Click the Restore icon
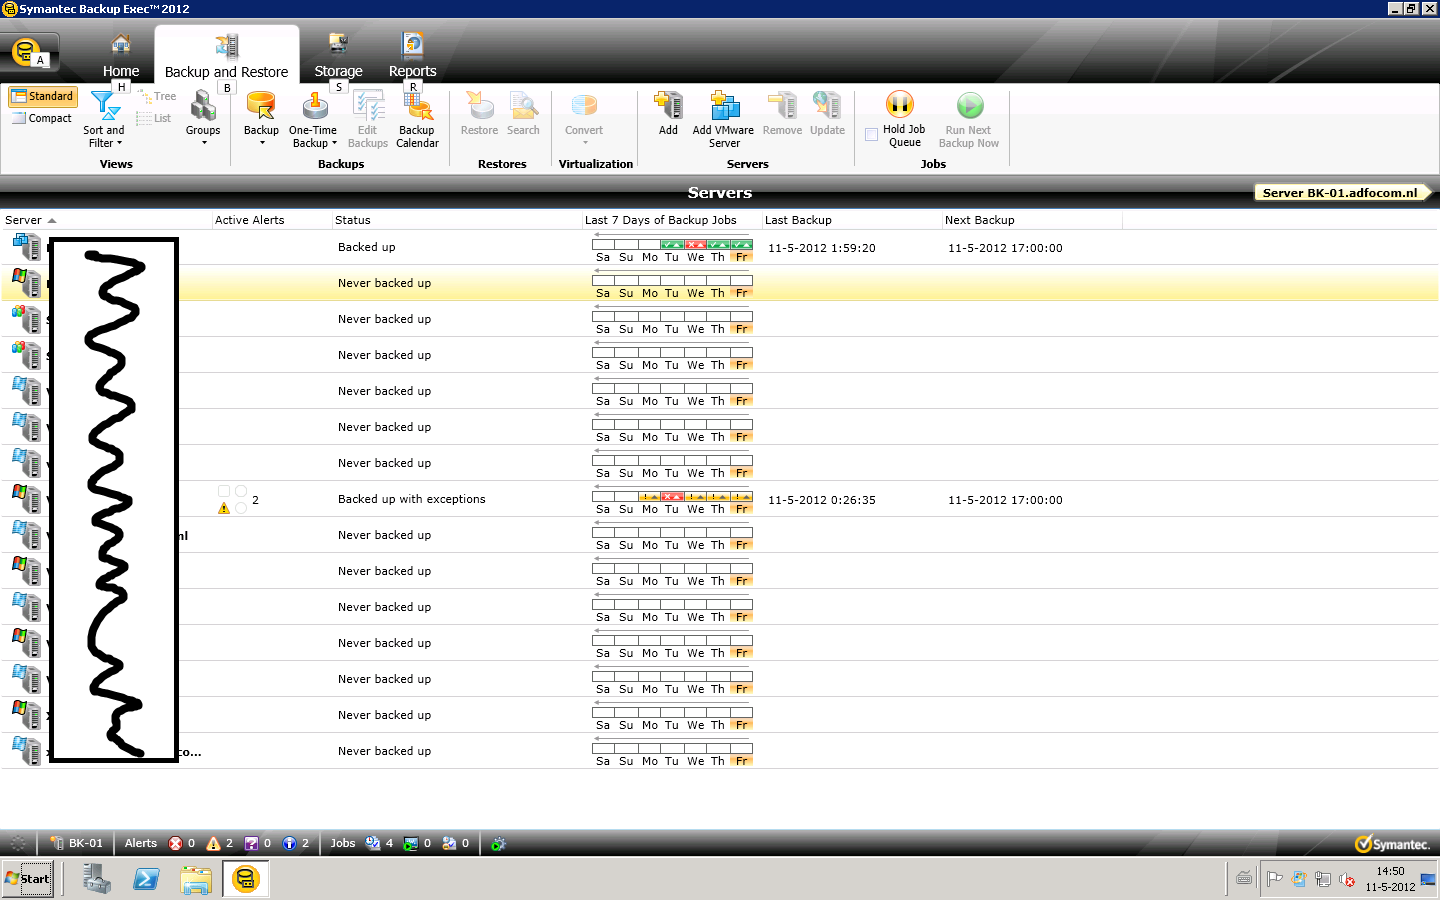Viewport: 1440px width, 900px height. pyautogui.click(x=479, y=114)
